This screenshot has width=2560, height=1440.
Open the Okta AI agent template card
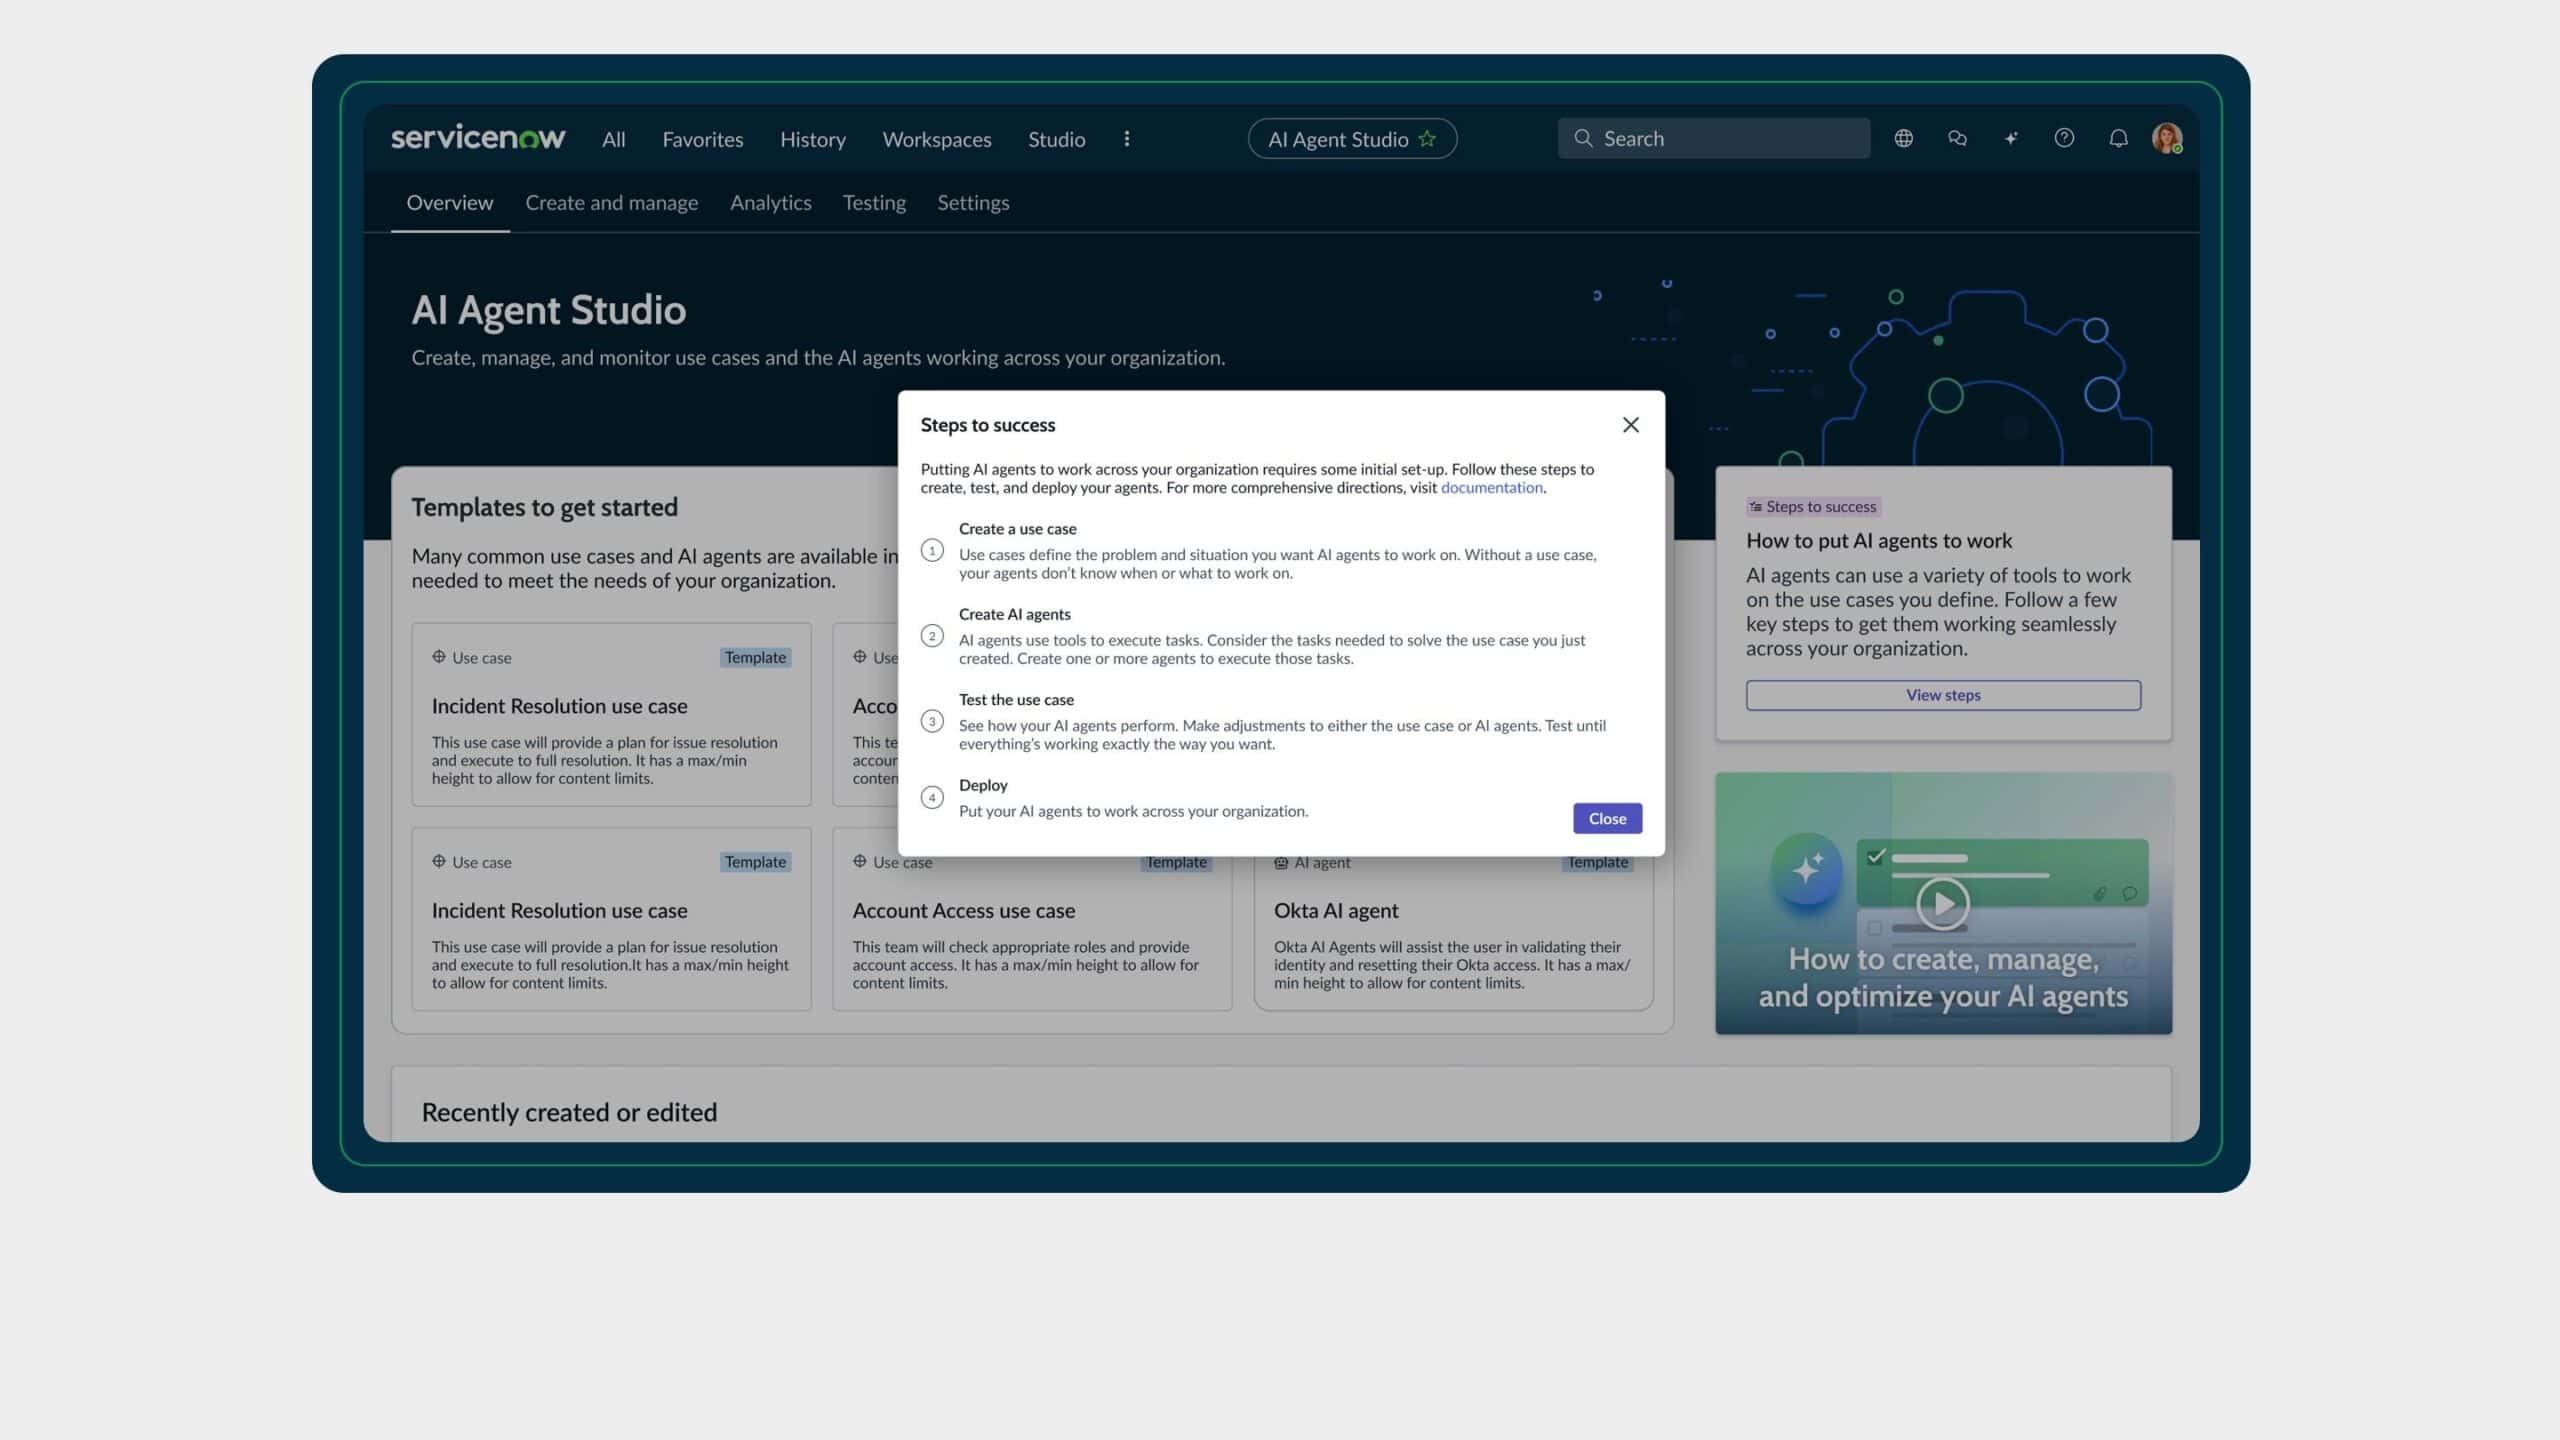(x=1453, y=920)
